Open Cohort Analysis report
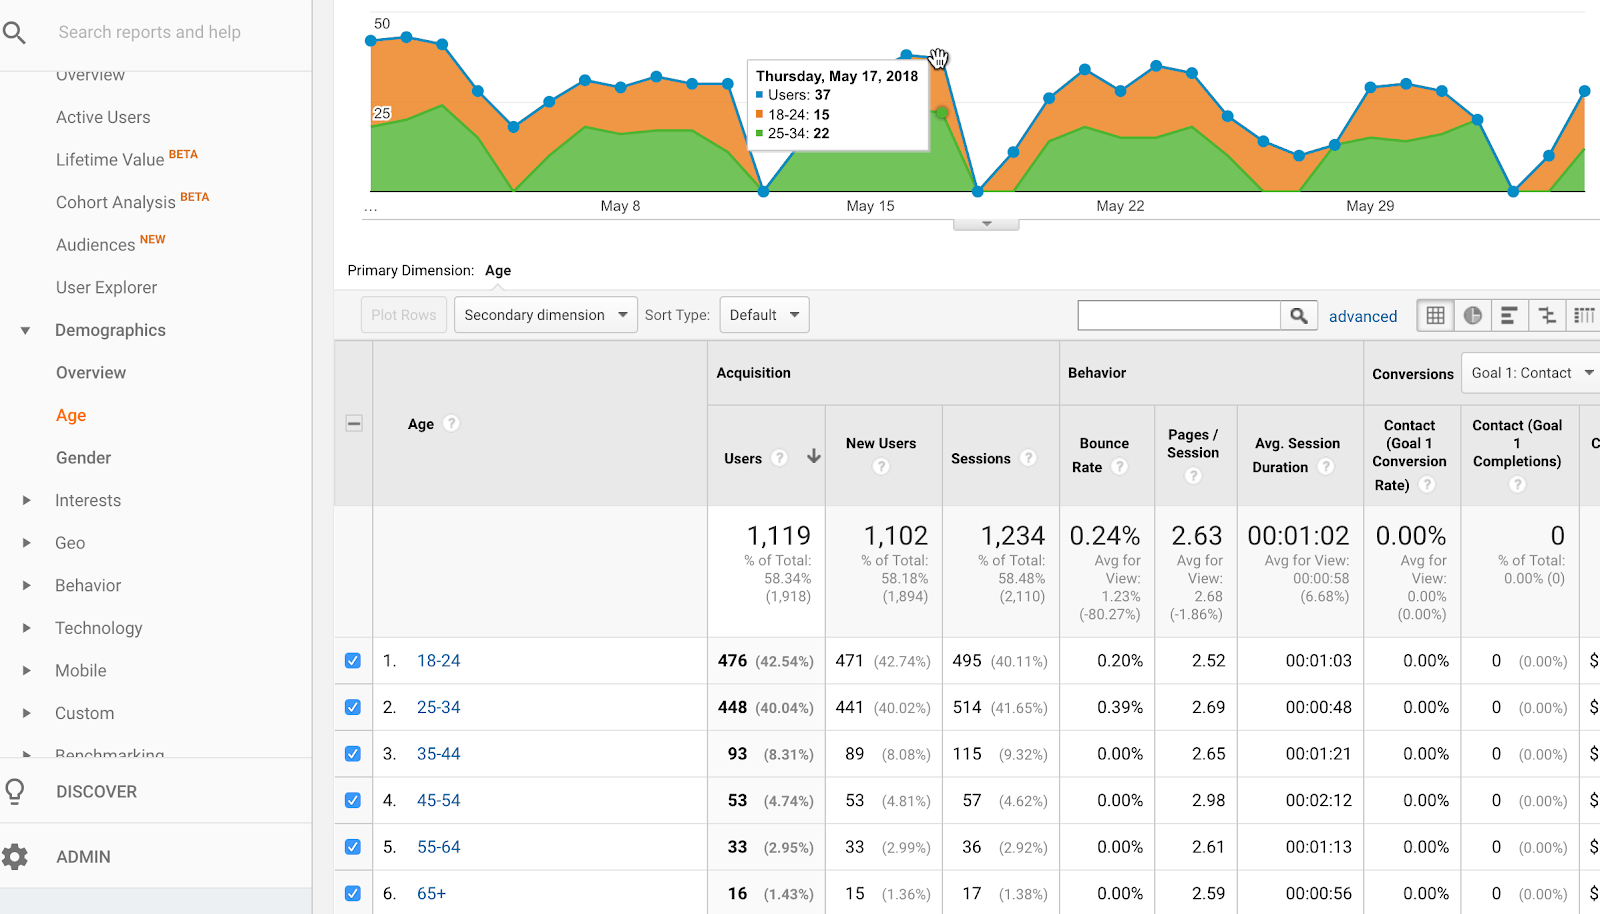The image size is (1600, 914). [116, 202]
